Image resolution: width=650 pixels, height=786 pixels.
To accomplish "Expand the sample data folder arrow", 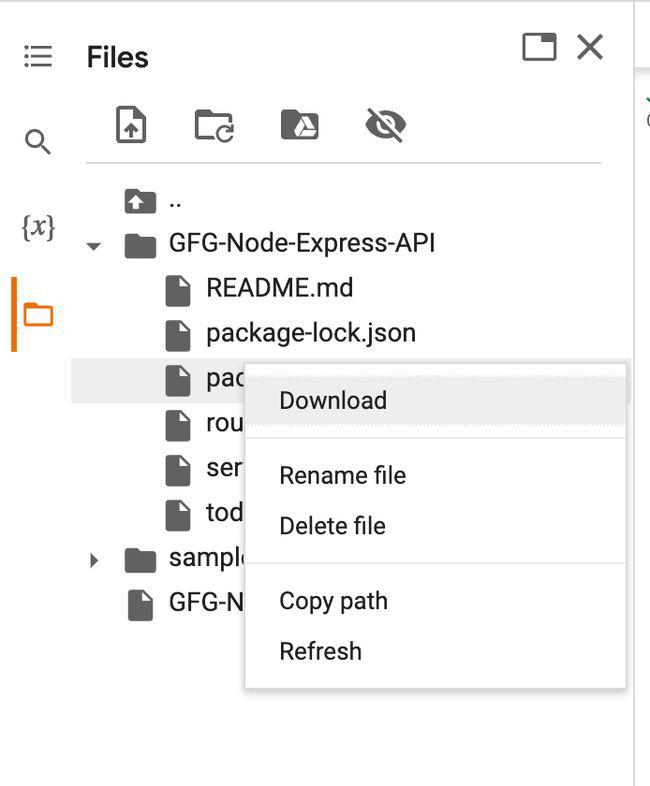I will coord(94,560).
